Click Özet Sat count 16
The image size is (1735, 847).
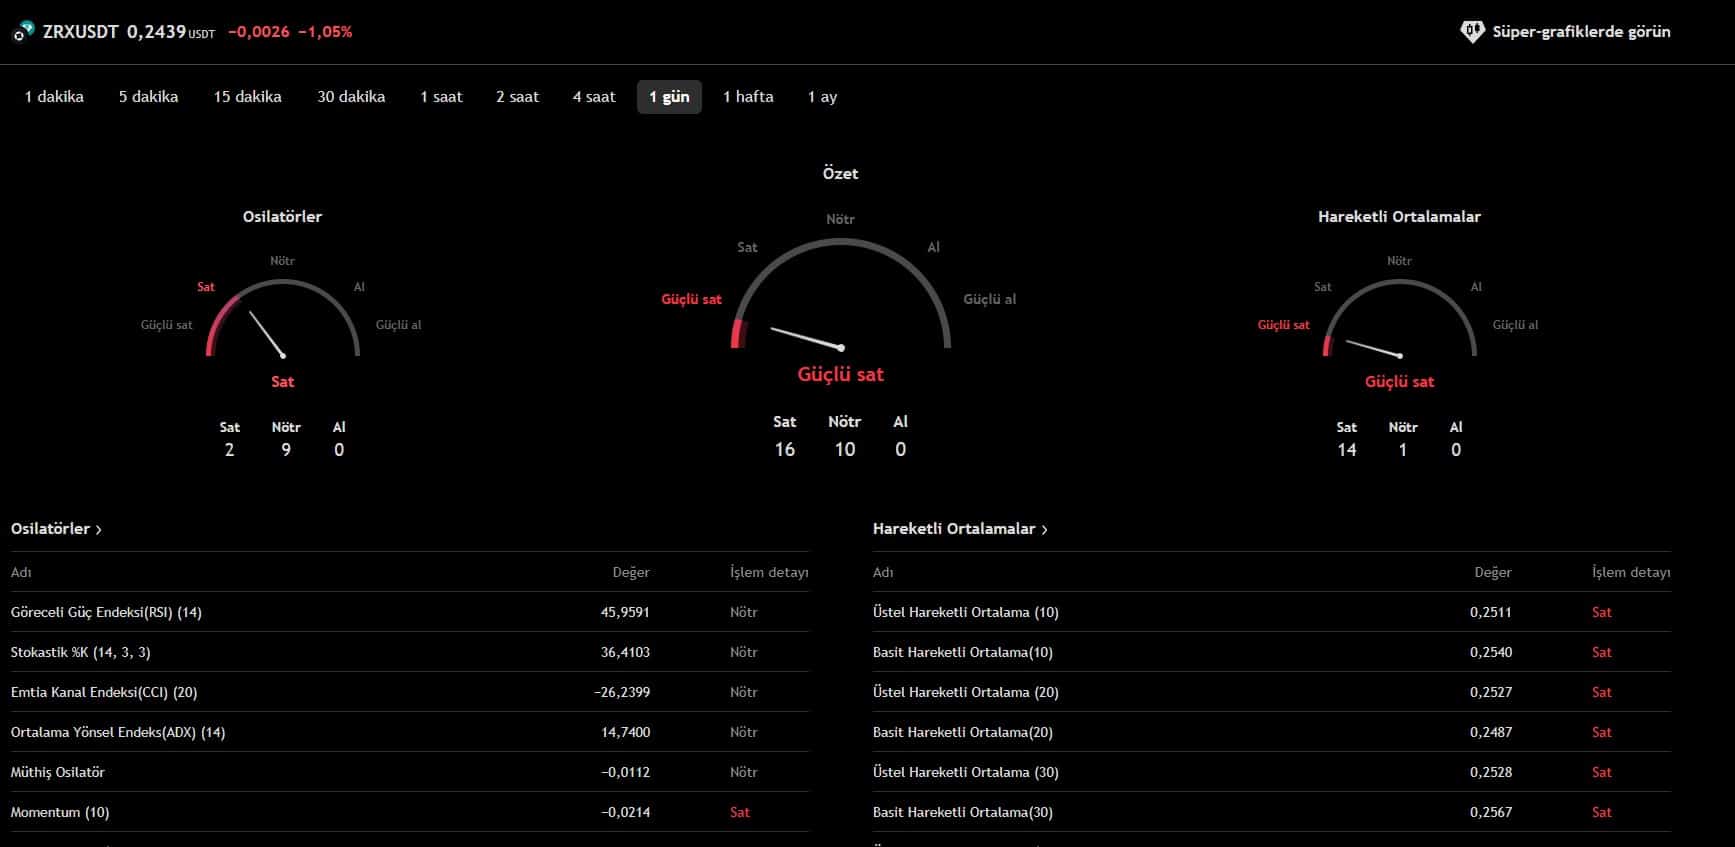(785, 450)
